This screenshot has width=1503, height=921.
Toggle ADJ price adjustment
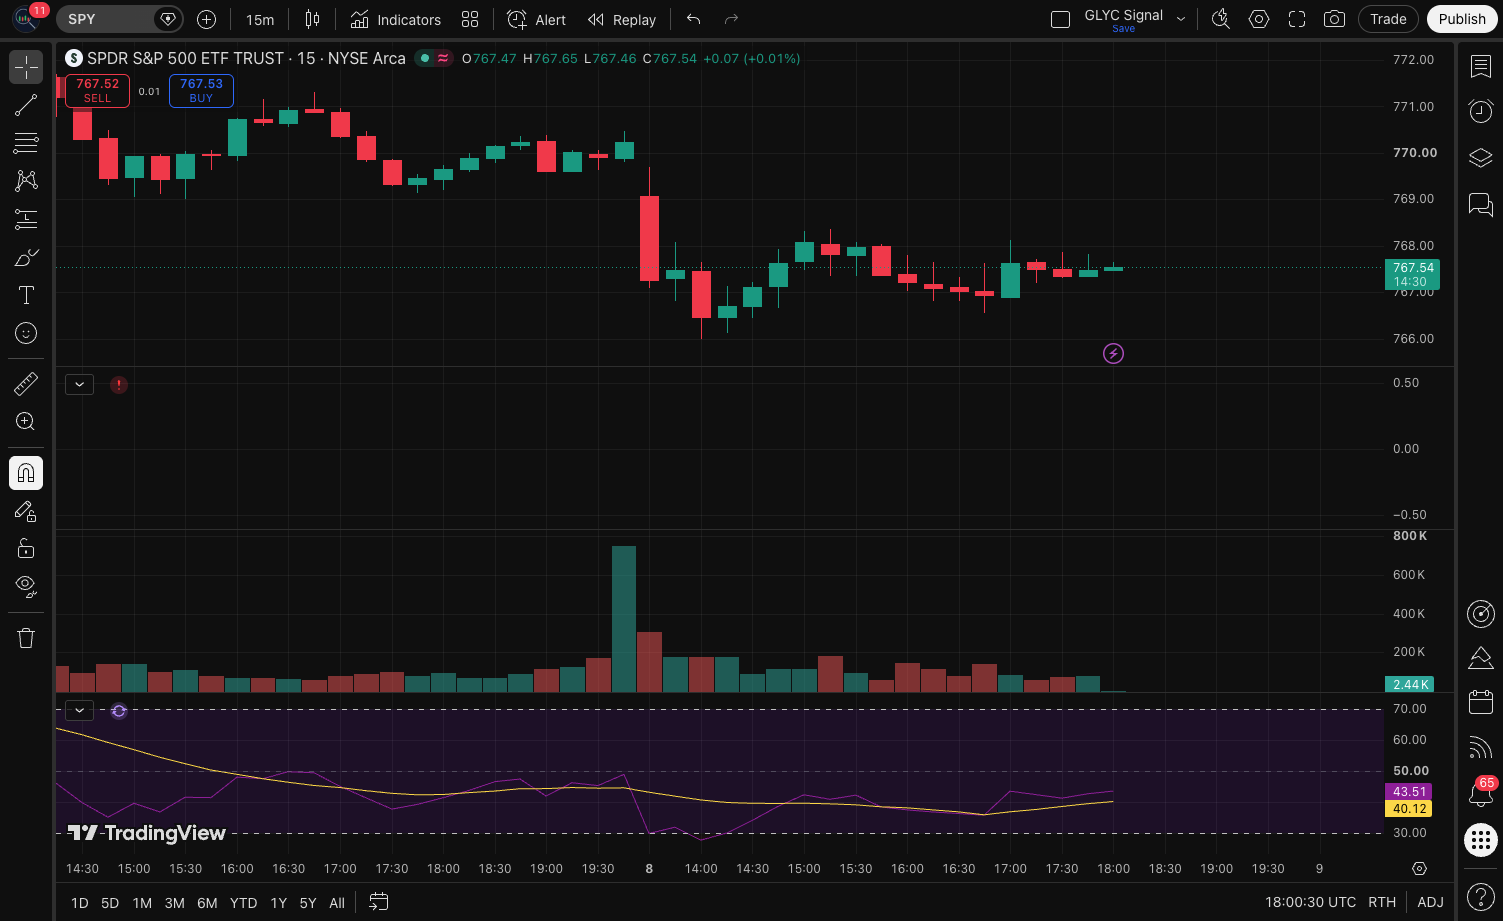tap(1430, 902)
